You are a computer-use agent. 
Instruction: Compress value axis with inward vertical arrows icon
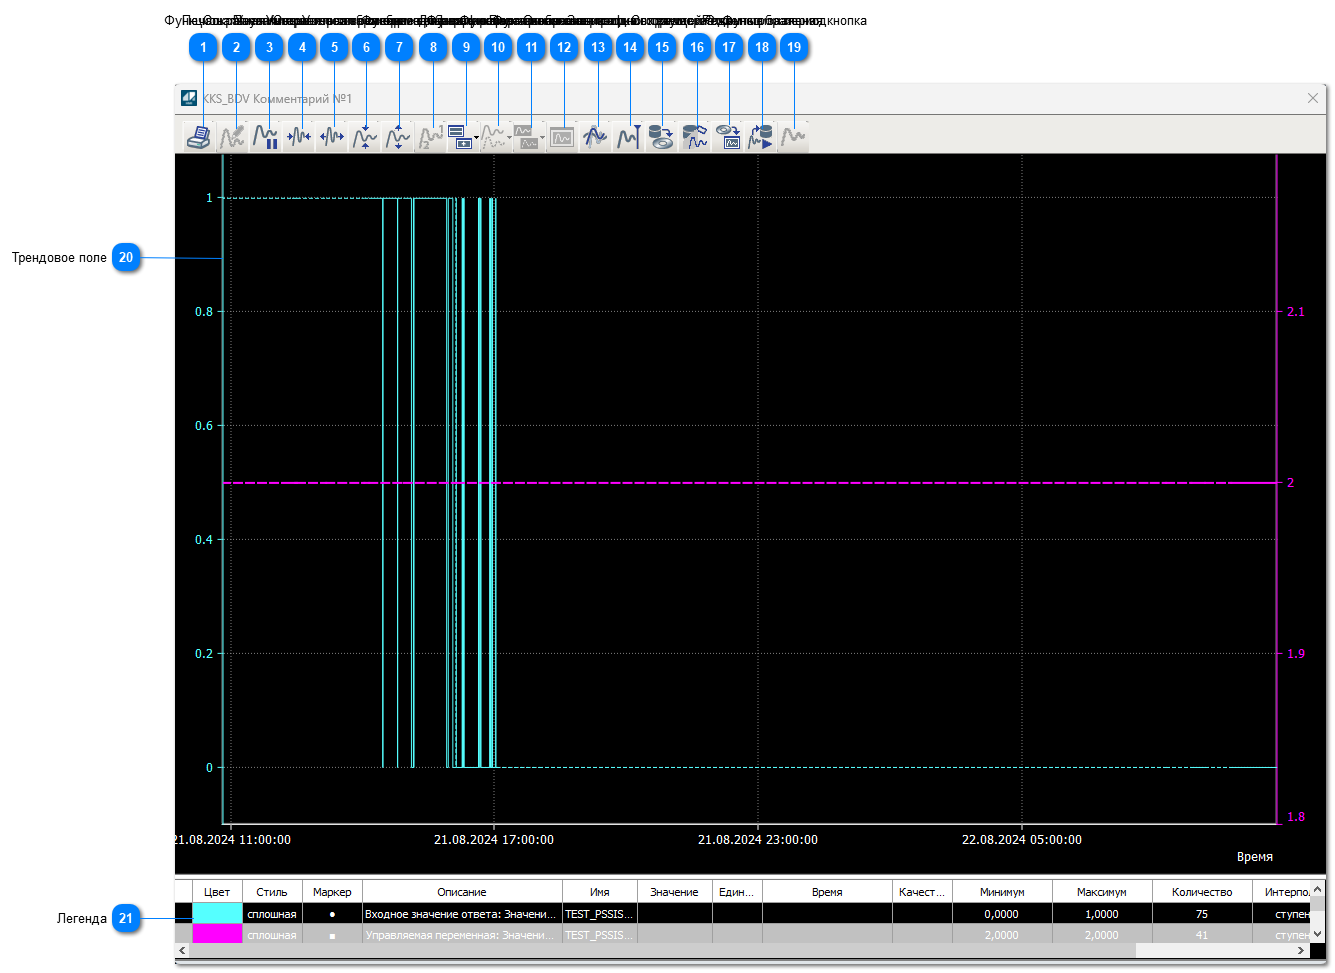click(364, 137)
